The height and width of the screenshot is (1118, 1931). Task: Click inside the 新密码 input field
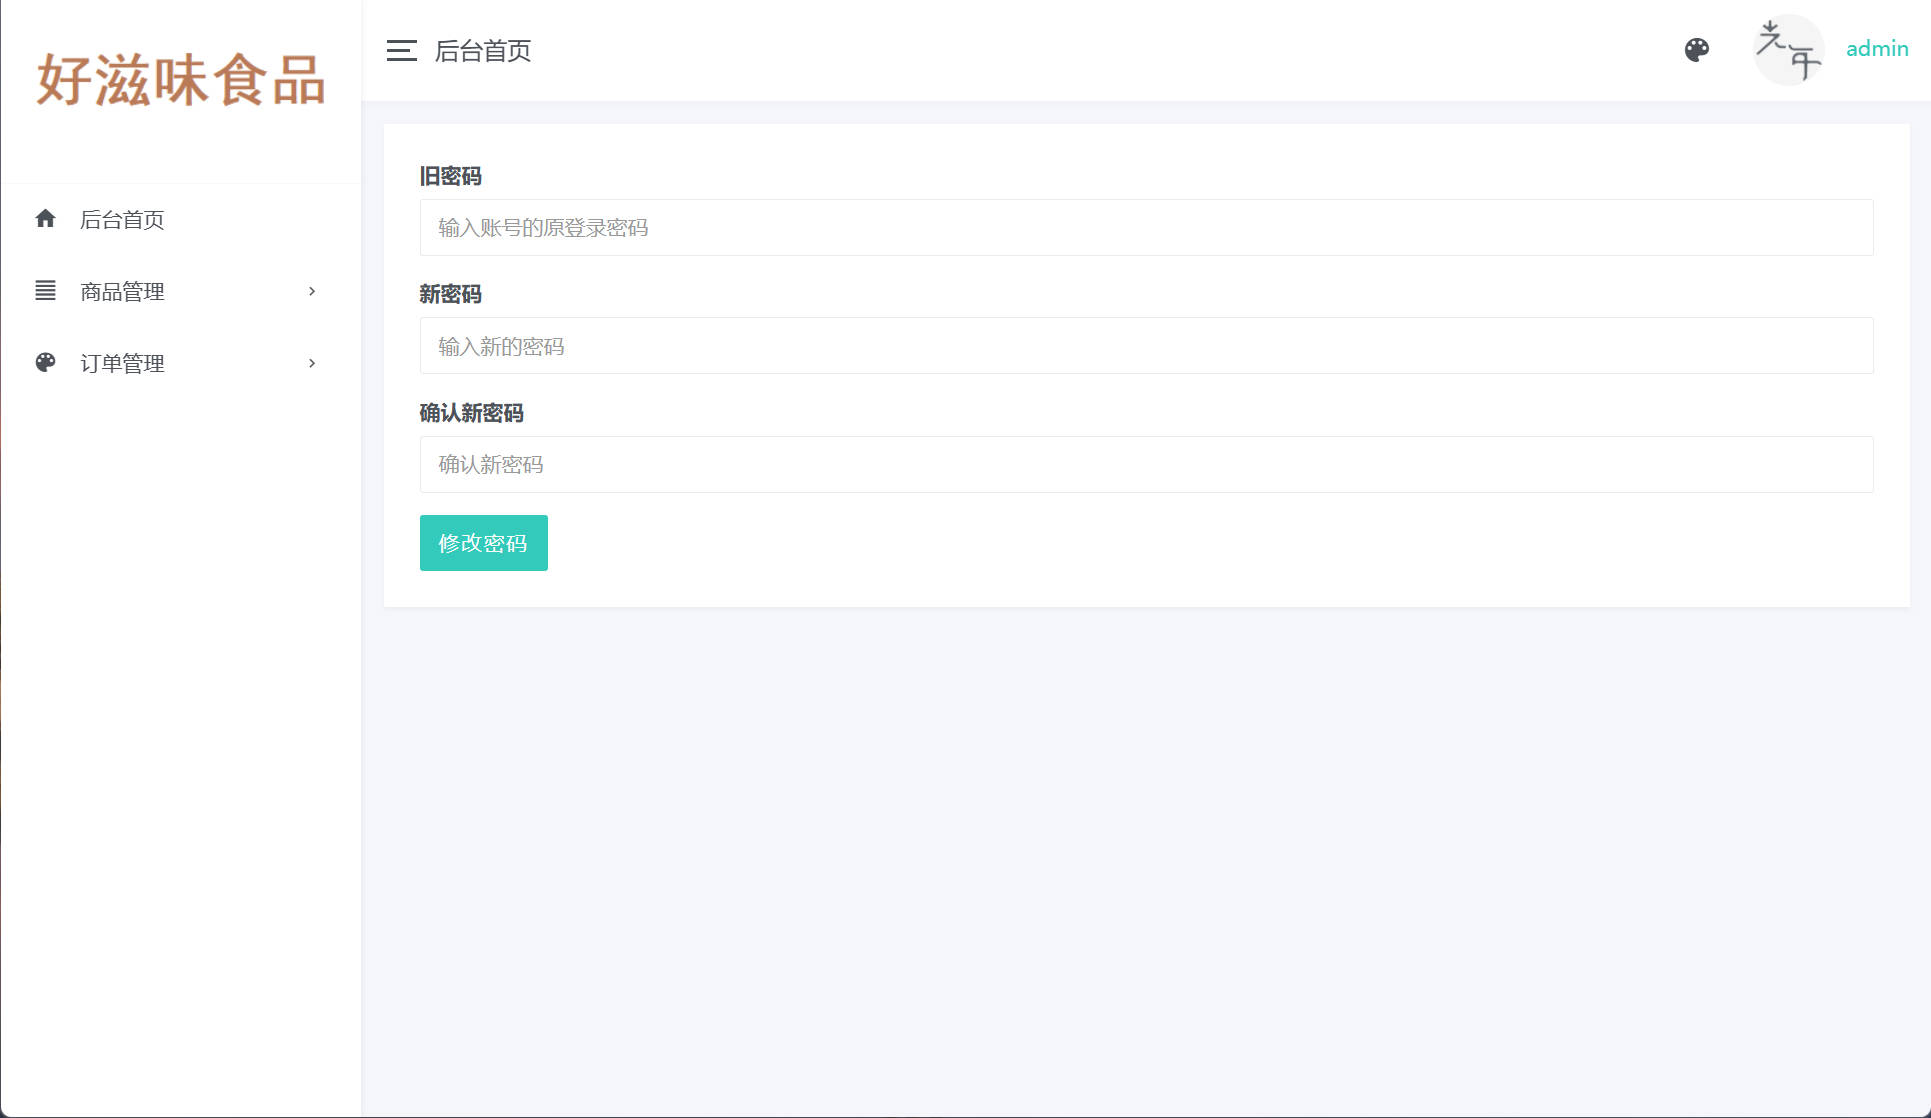(x=1146, y=346)
